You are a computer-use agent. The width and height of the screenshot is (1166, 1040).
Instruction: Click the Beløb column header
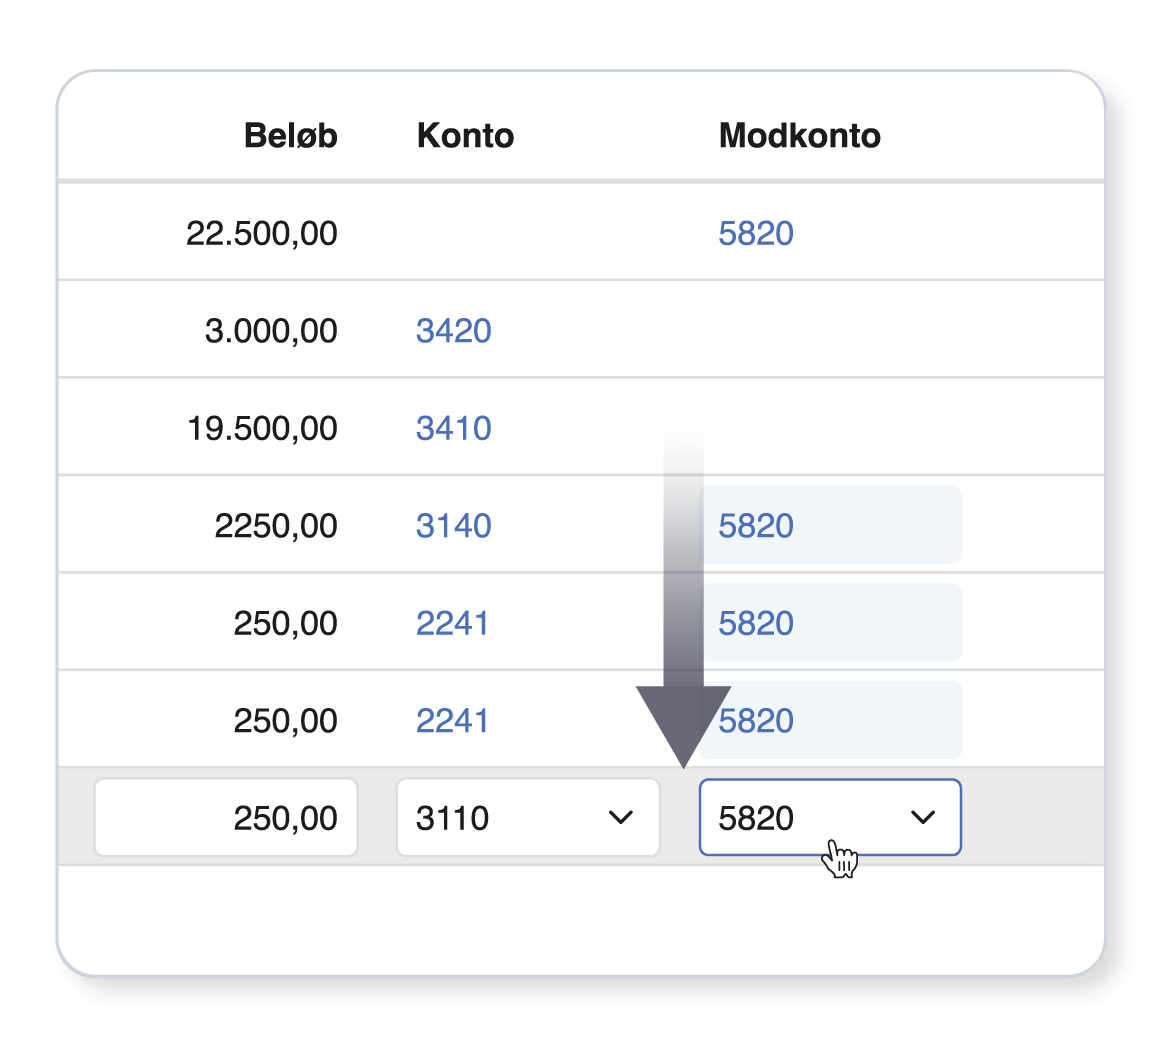(291, 135)
